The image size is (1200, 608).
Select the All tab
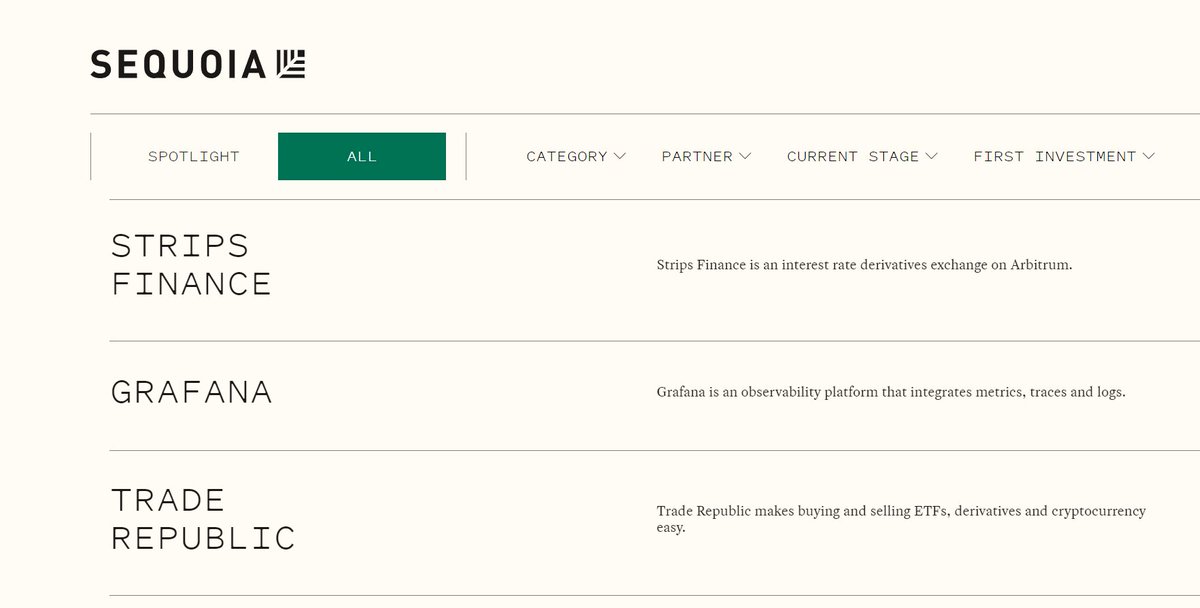(x=362, y=157)
